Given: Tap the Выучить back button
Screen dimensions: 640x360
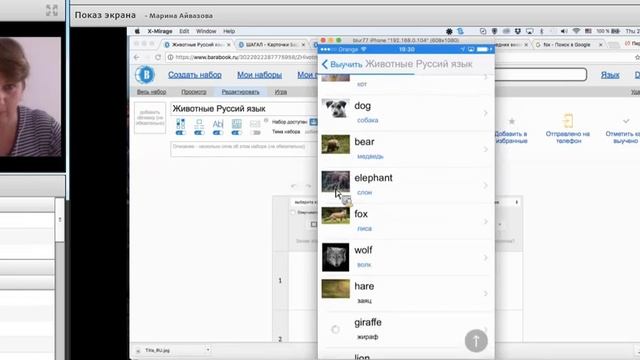Looking at the screenshot, I should point(342,64).
